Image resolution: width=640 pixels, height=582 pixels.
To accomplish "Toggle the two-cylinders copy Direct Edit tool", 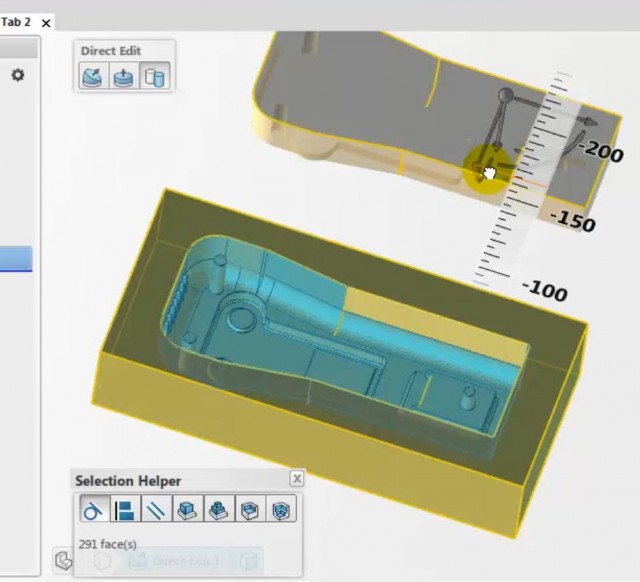I will (x=155, y=76).
